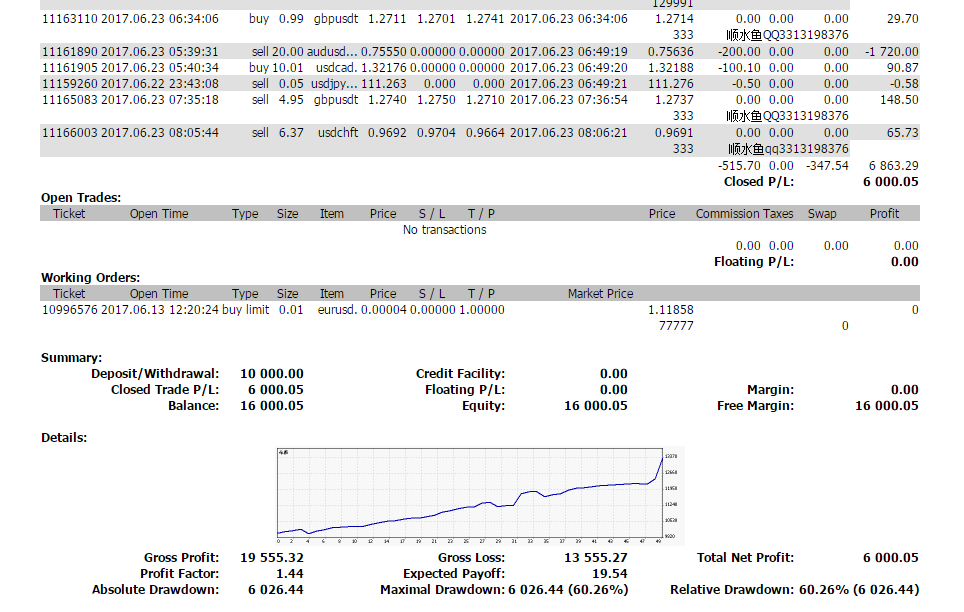Click the Expected Payoff value 19.54
The image size is (964, 612).
pyautogui.click(x=610, y=574)
